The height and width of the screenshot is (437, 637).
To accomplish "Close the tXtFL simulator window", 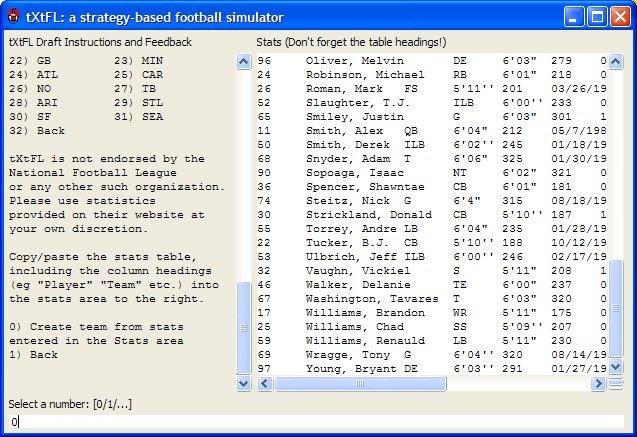I will pyautogui.click(x=620, y=17).
